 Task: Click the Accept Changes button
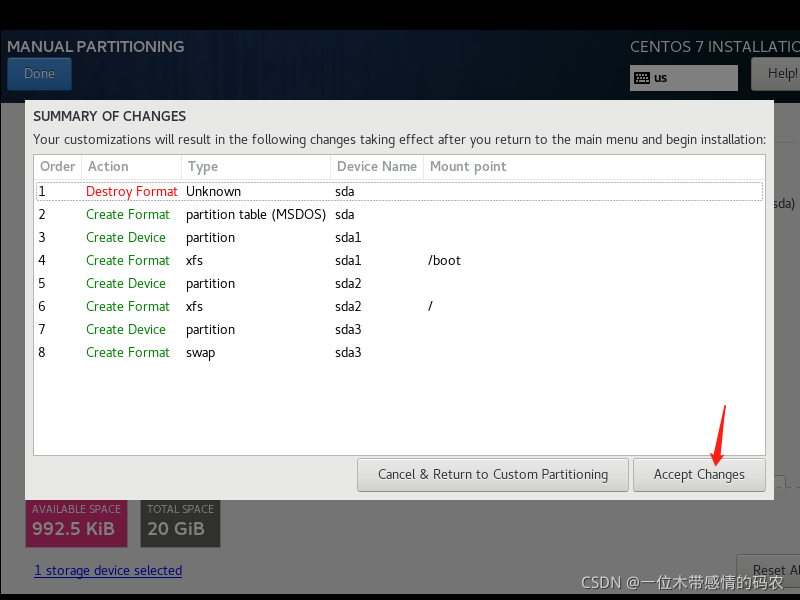[x=699, y=475]
